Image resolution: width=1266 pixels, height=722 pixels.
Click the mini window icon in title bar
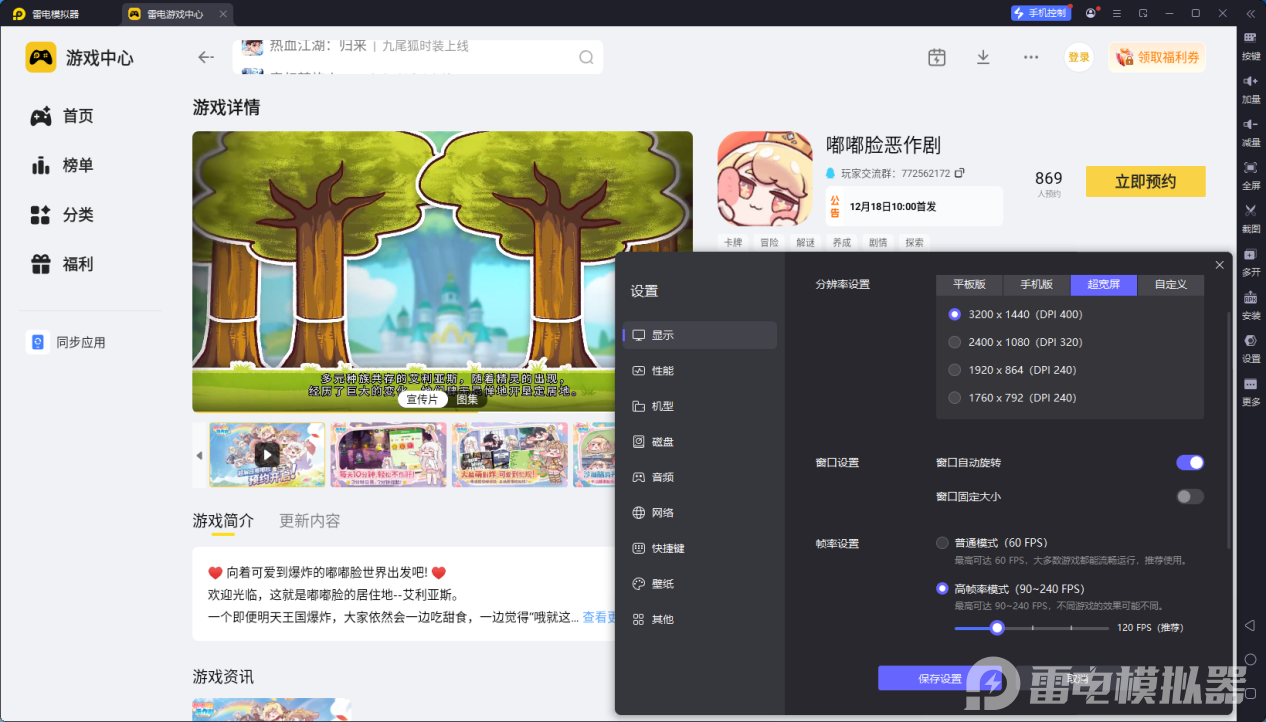click(1143, 13)
